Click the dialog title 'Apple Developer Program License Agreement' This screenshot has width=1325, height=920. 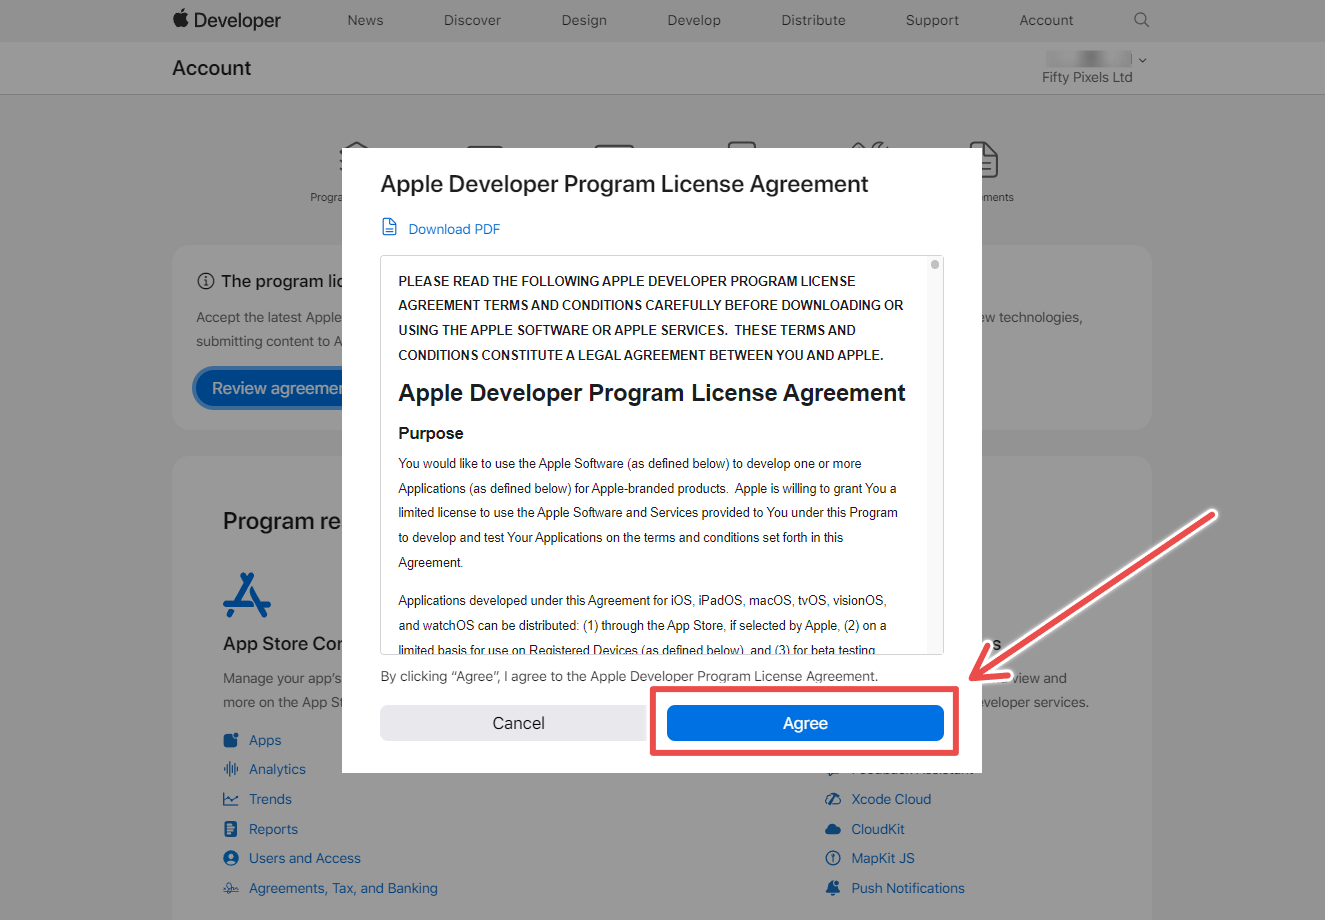point(624,184)
